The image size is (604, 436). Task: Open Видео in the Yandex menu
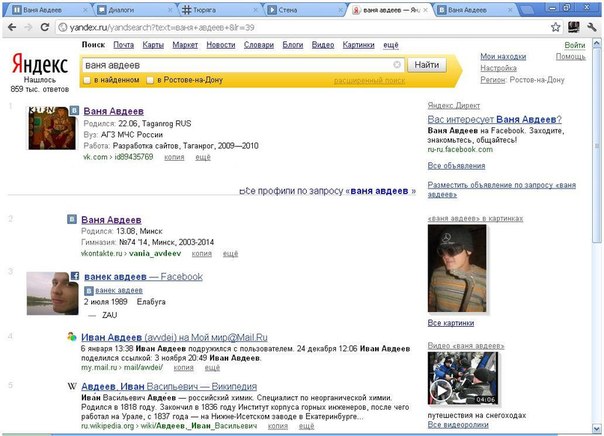pos(323,45)
